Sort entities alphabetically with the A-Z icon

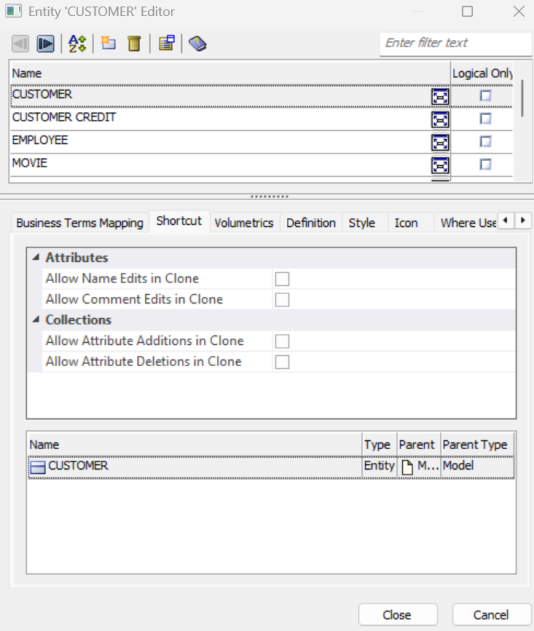pos(77,43)
